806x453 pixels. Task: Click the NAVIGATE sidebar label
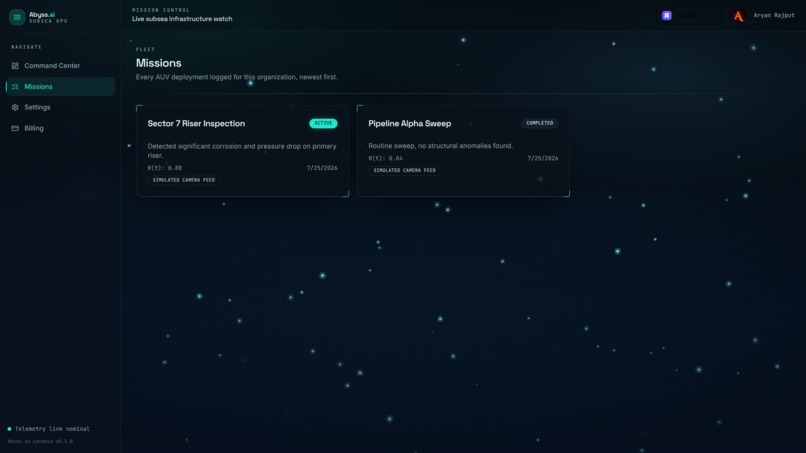point(26,47)
